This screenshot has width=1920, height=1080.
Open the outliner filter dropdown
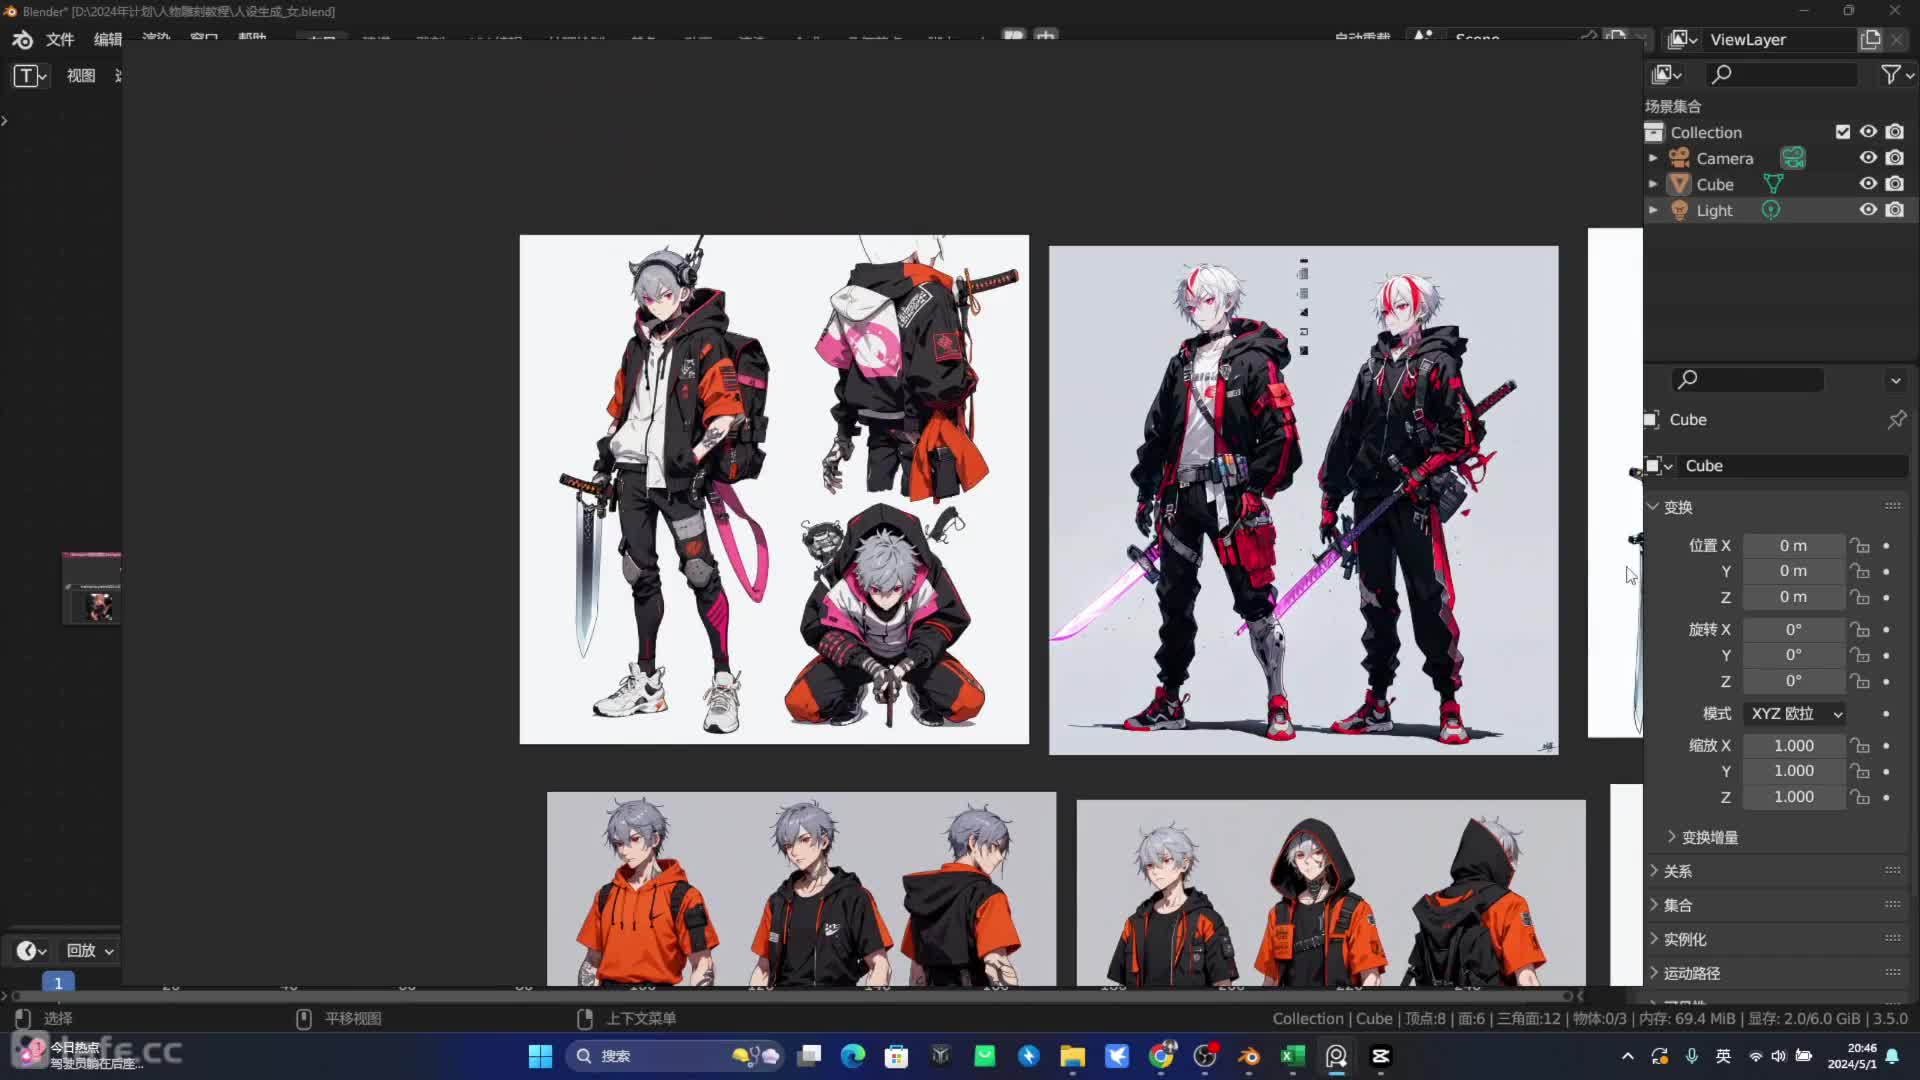(x=1896, y=74)
